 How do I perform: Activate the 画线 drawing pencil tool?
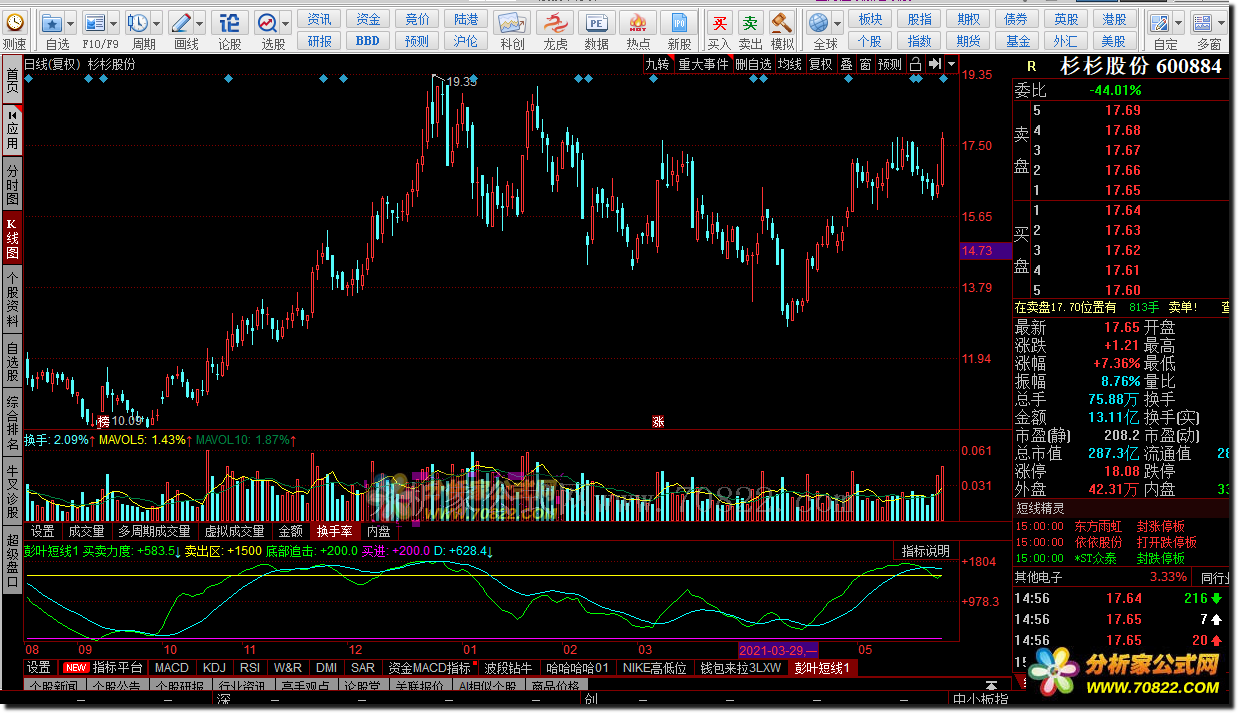click(181, 22)
